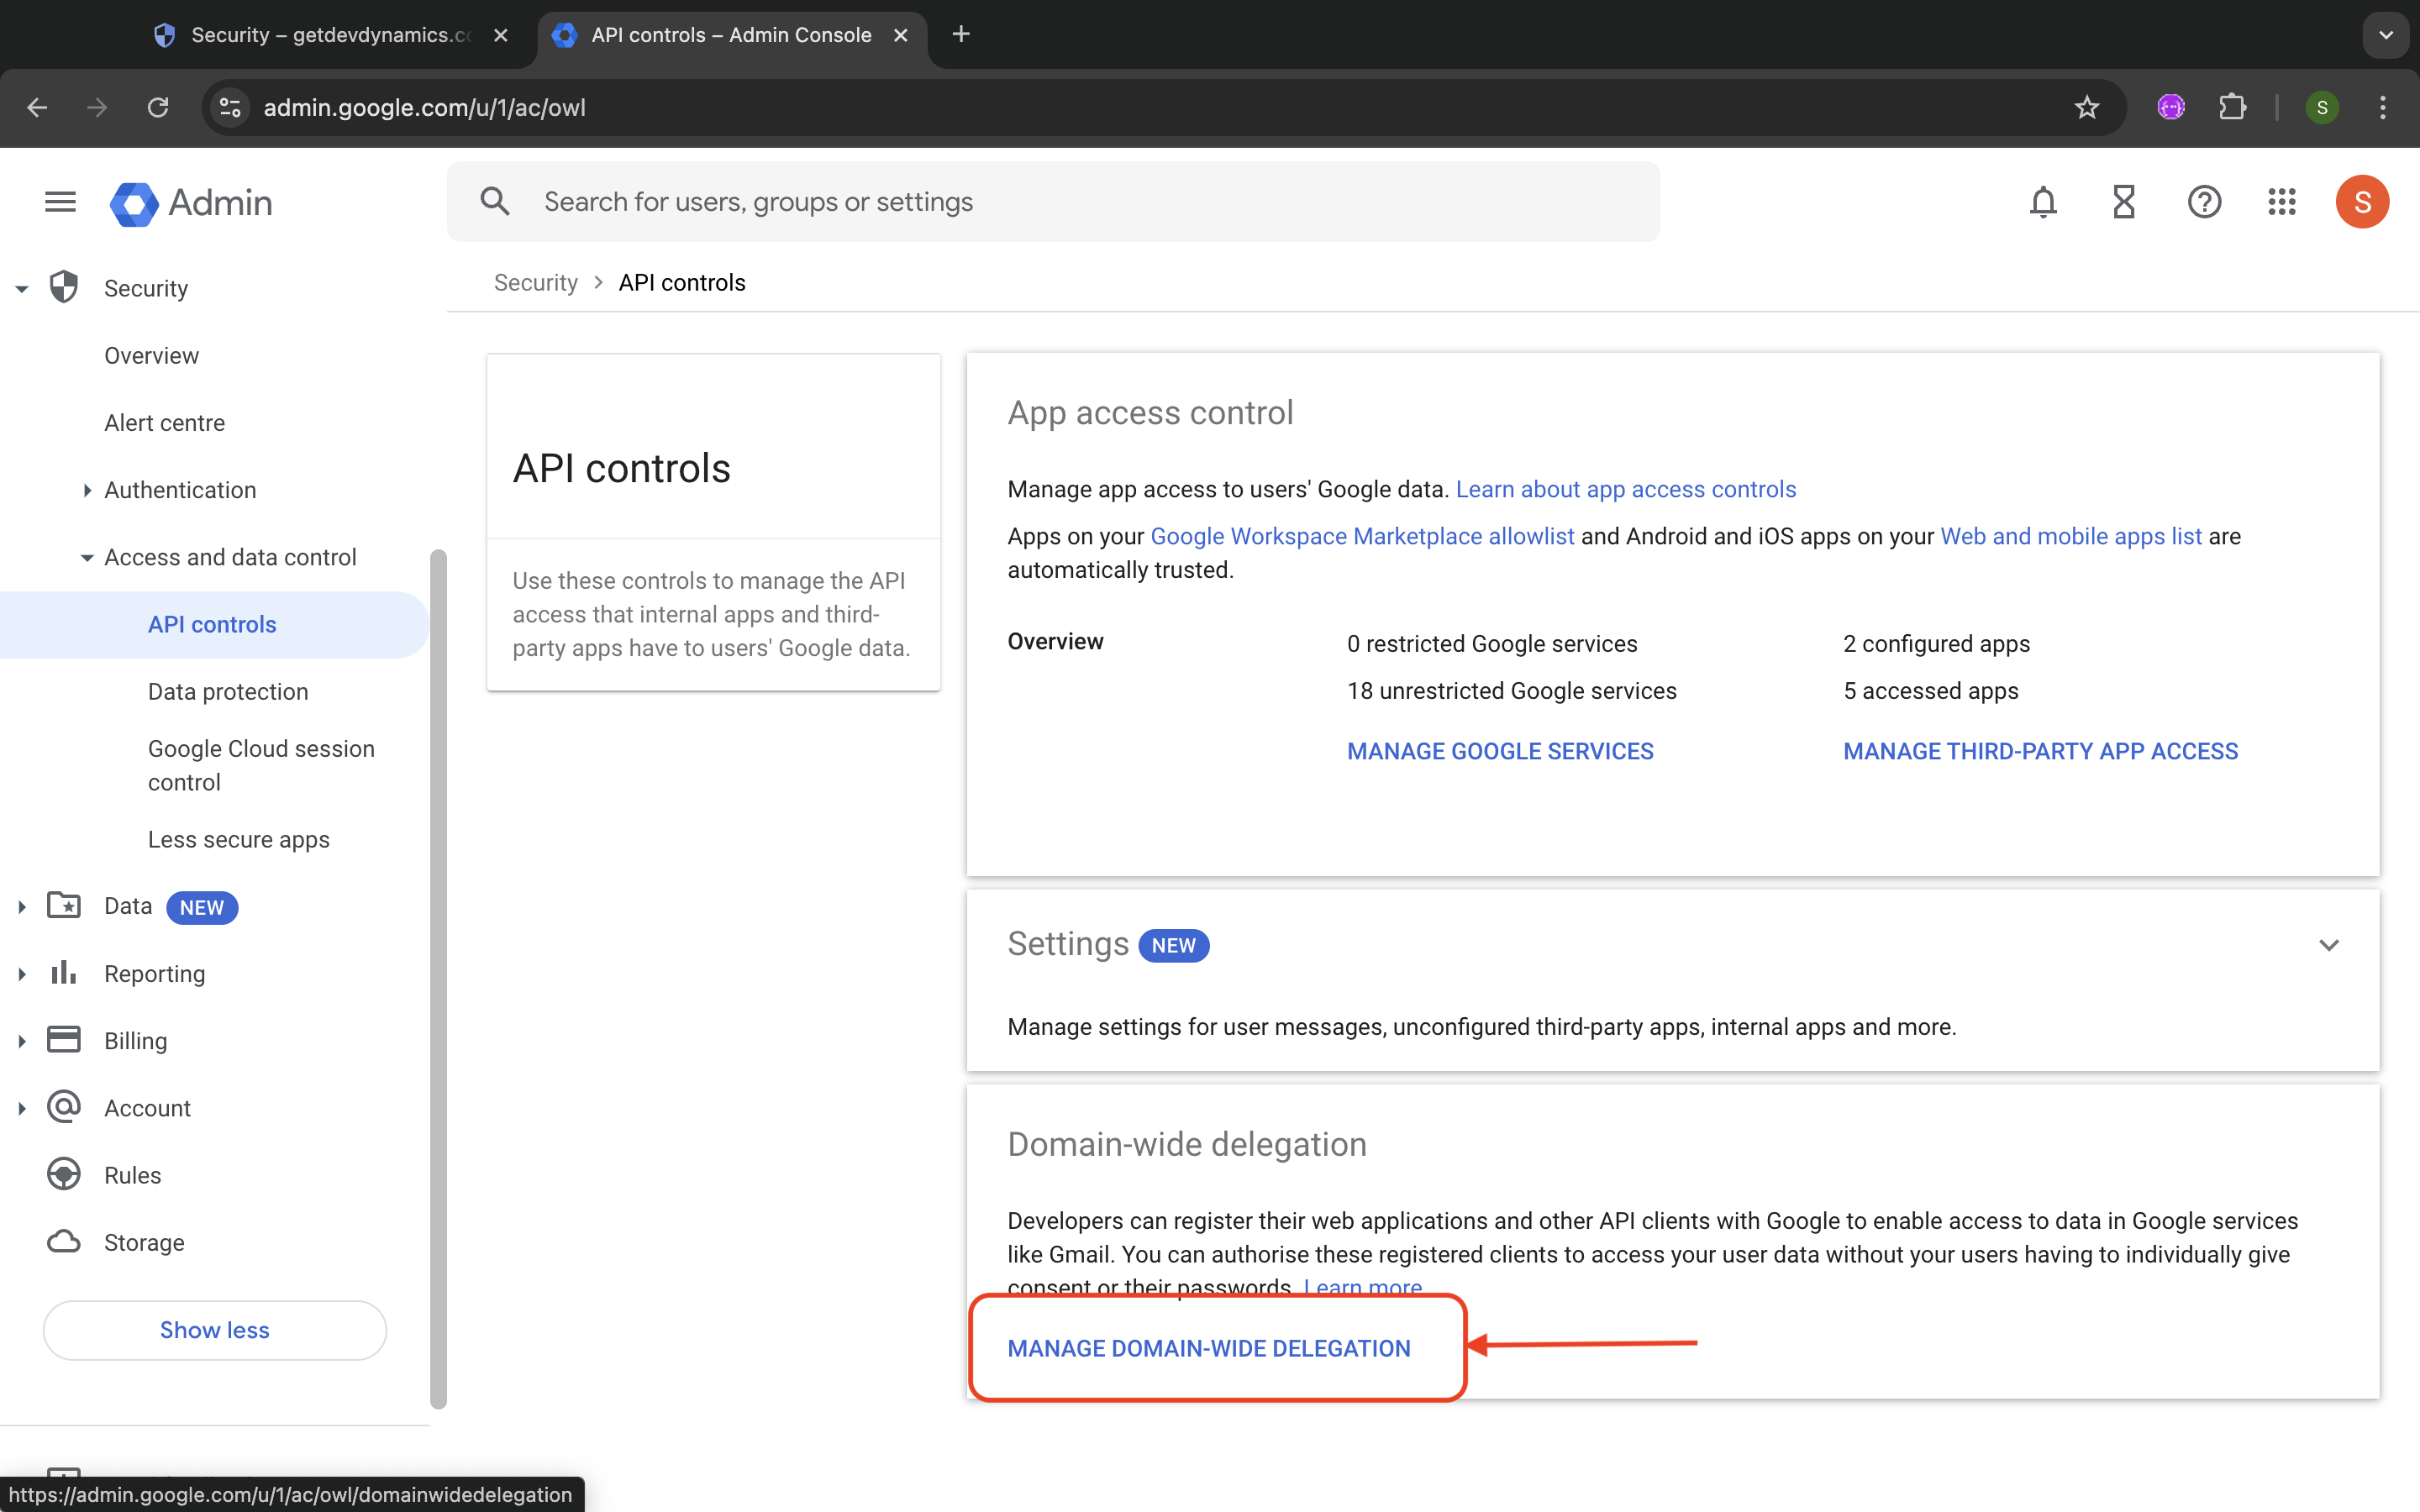This screenshot has height=1512, width=2420.
Task: Switch to the Security browser tab
Action: click(x=330, y=35)
